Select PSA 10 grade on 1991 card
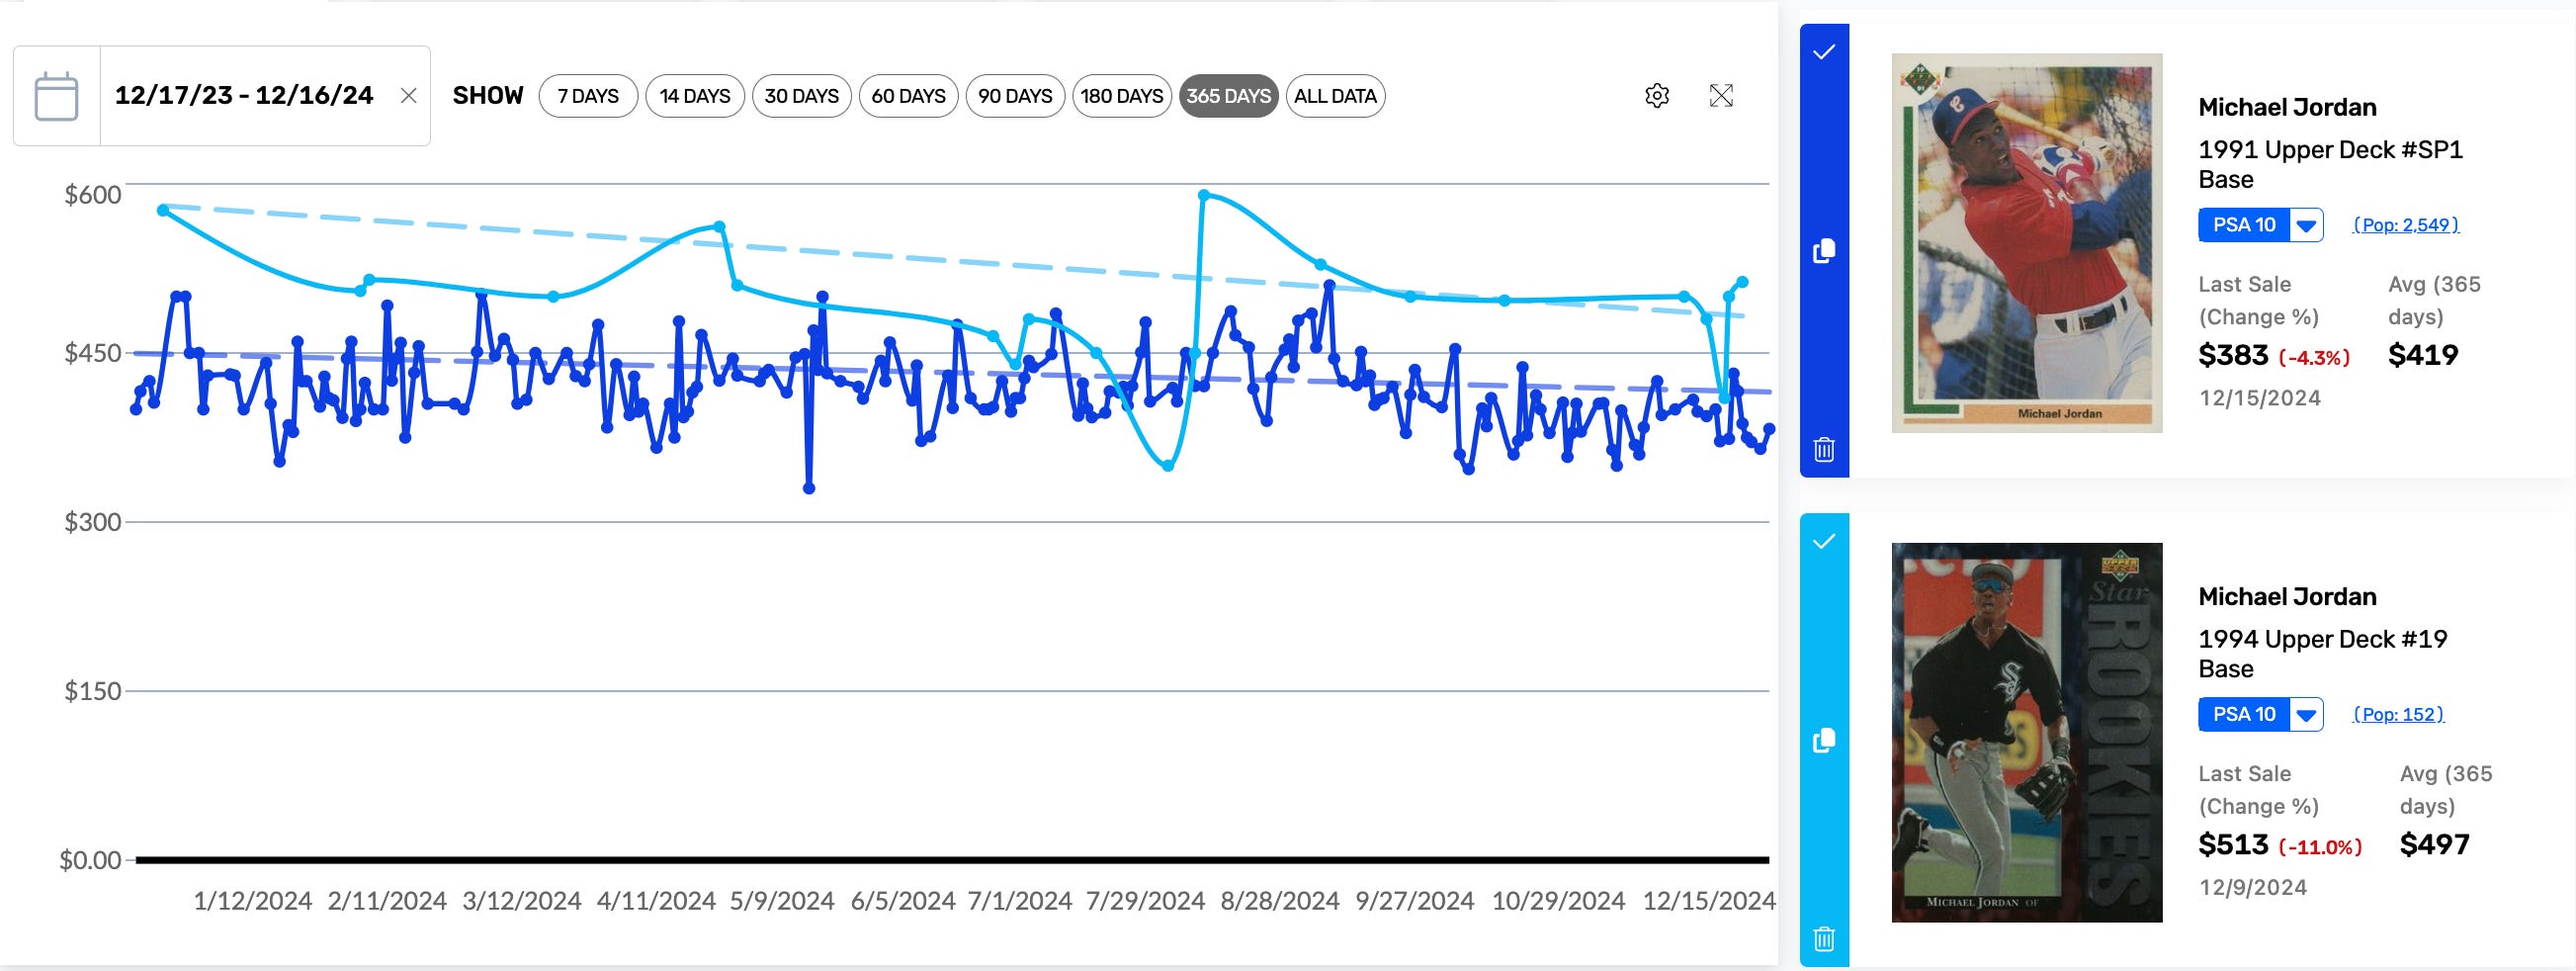The height and width of the screenshot is (971, 2576). click(x=2244, y=225)
